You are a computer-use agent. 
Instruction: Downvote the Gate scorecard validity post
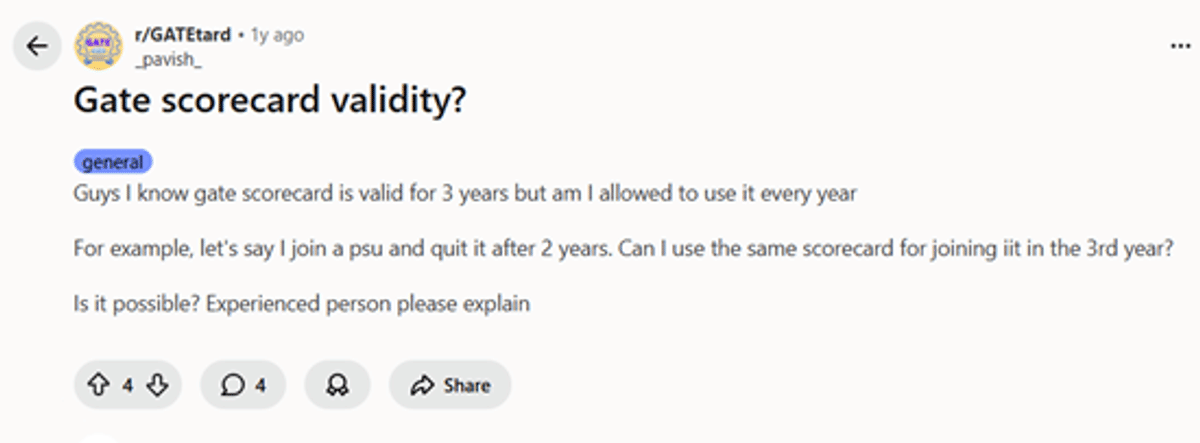click(x=156, y=385)
